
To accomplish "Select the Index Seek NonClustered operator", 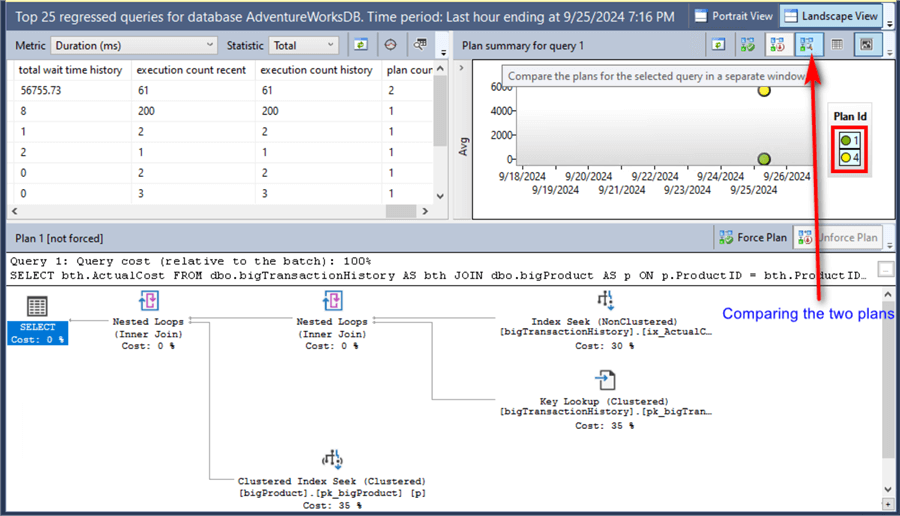I will [x=605, y=320].
